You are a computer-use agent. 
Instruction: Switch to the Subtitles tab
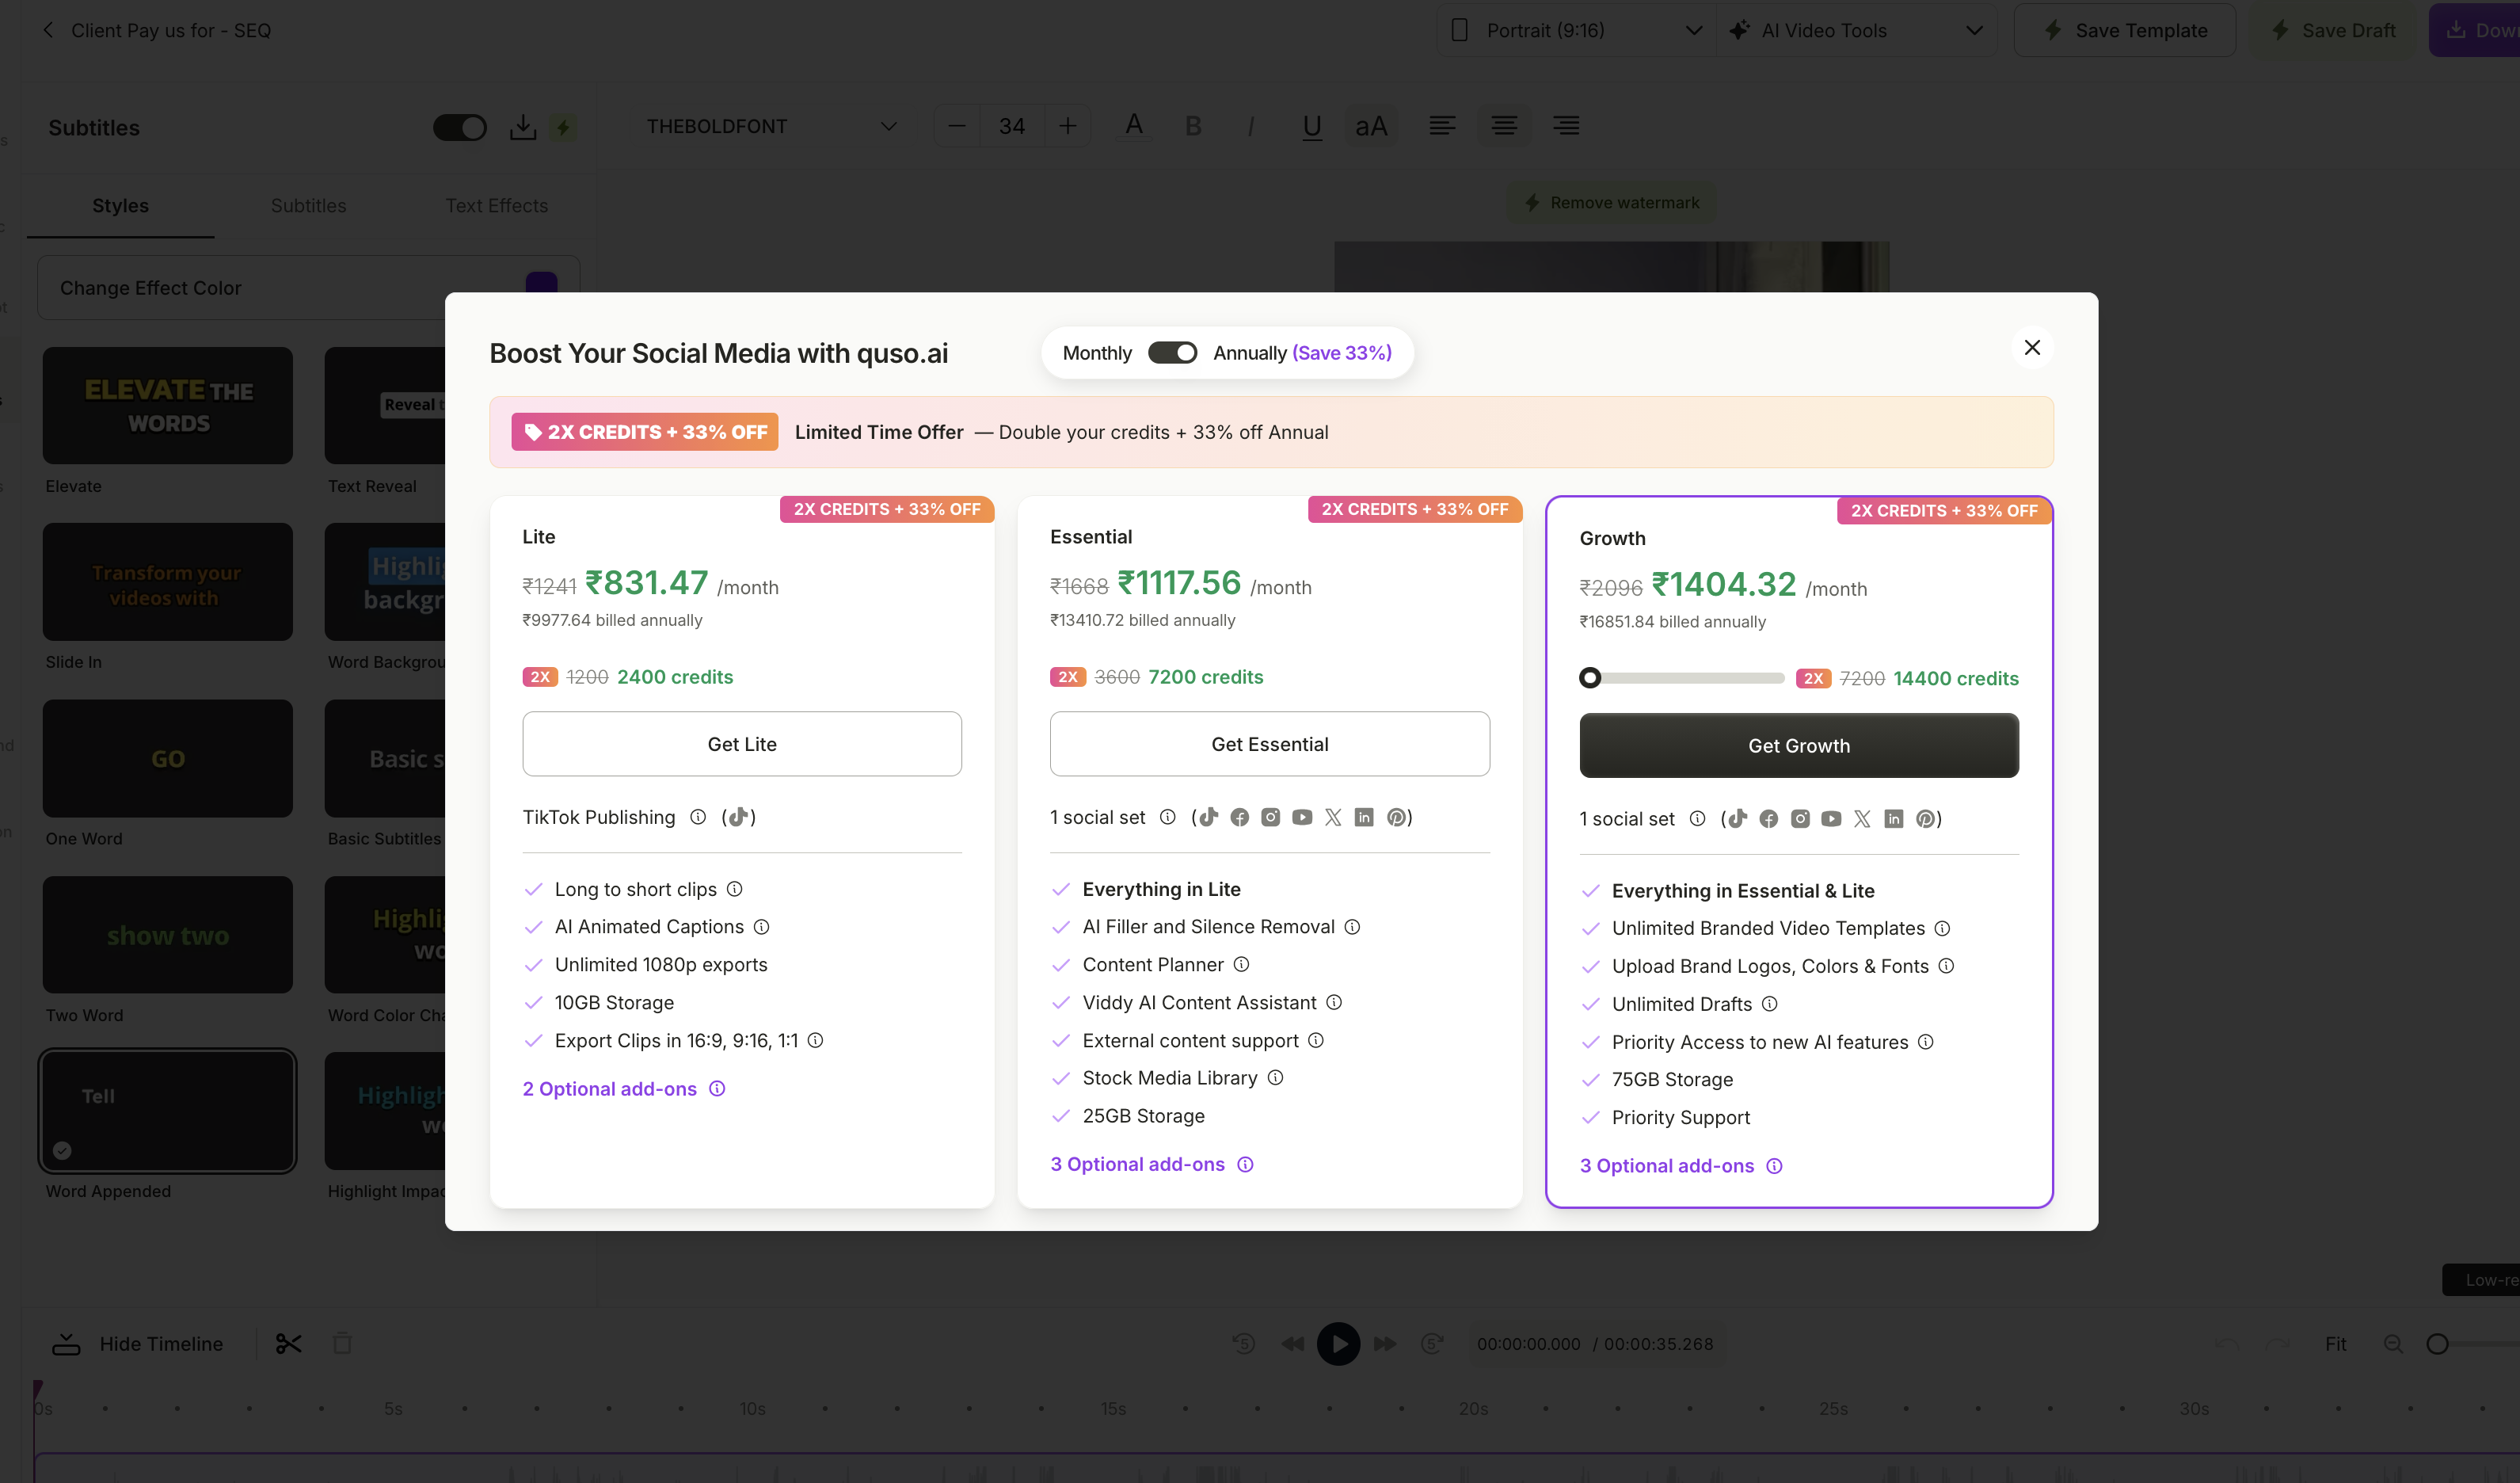click(x=308, y=205)
